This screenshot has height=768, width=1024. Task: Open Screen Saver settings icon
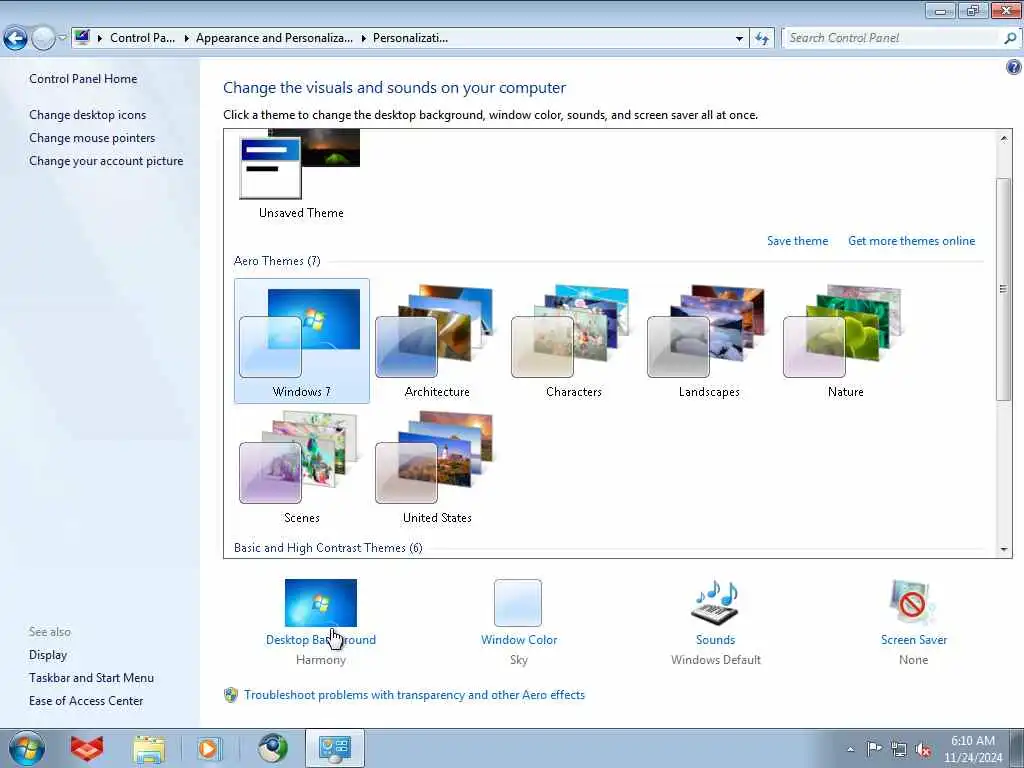point(913,603)
